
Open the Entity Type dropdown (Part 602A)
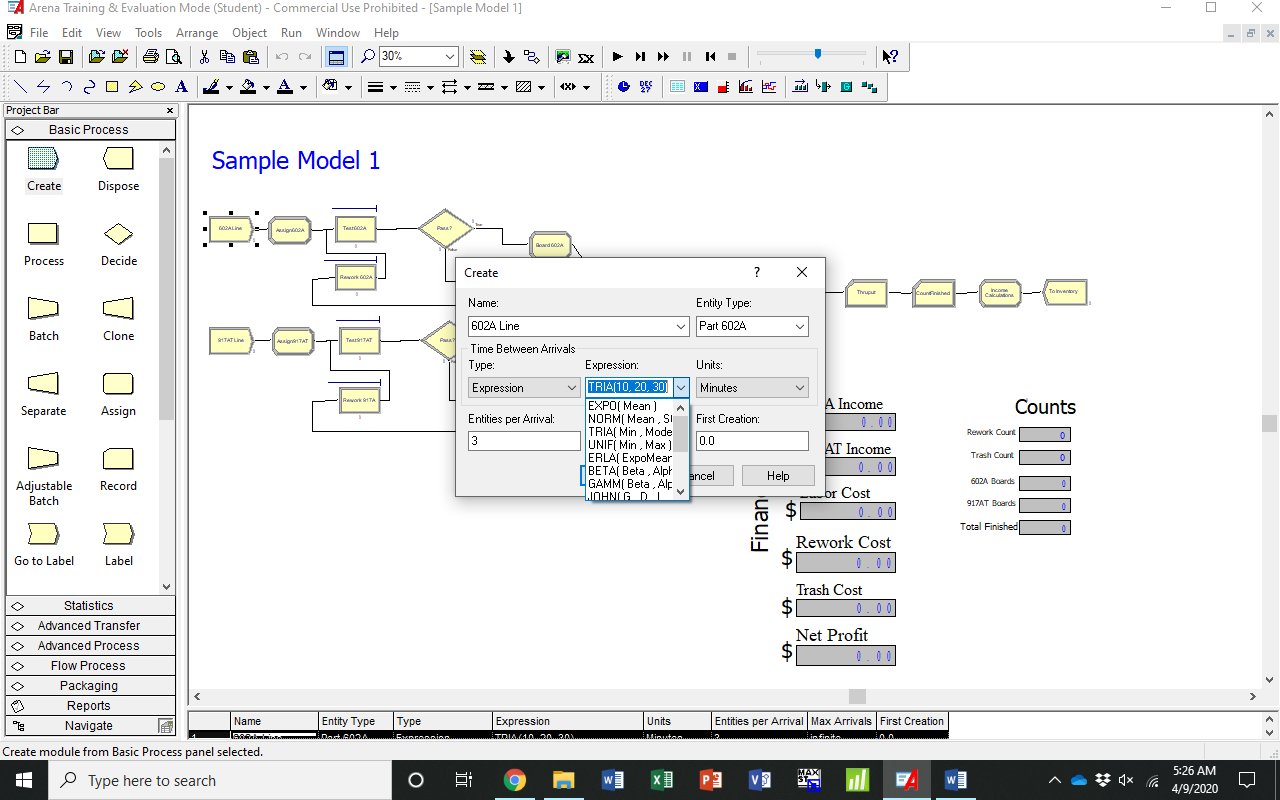(x=800, y=326)
